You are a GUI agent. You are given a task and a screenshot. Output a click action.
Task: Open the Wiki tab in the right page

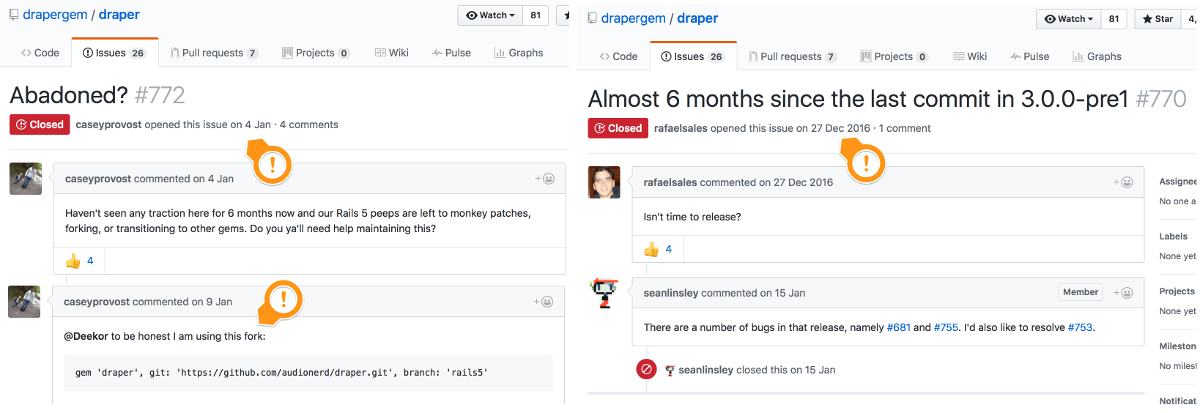tap(969, 56)
